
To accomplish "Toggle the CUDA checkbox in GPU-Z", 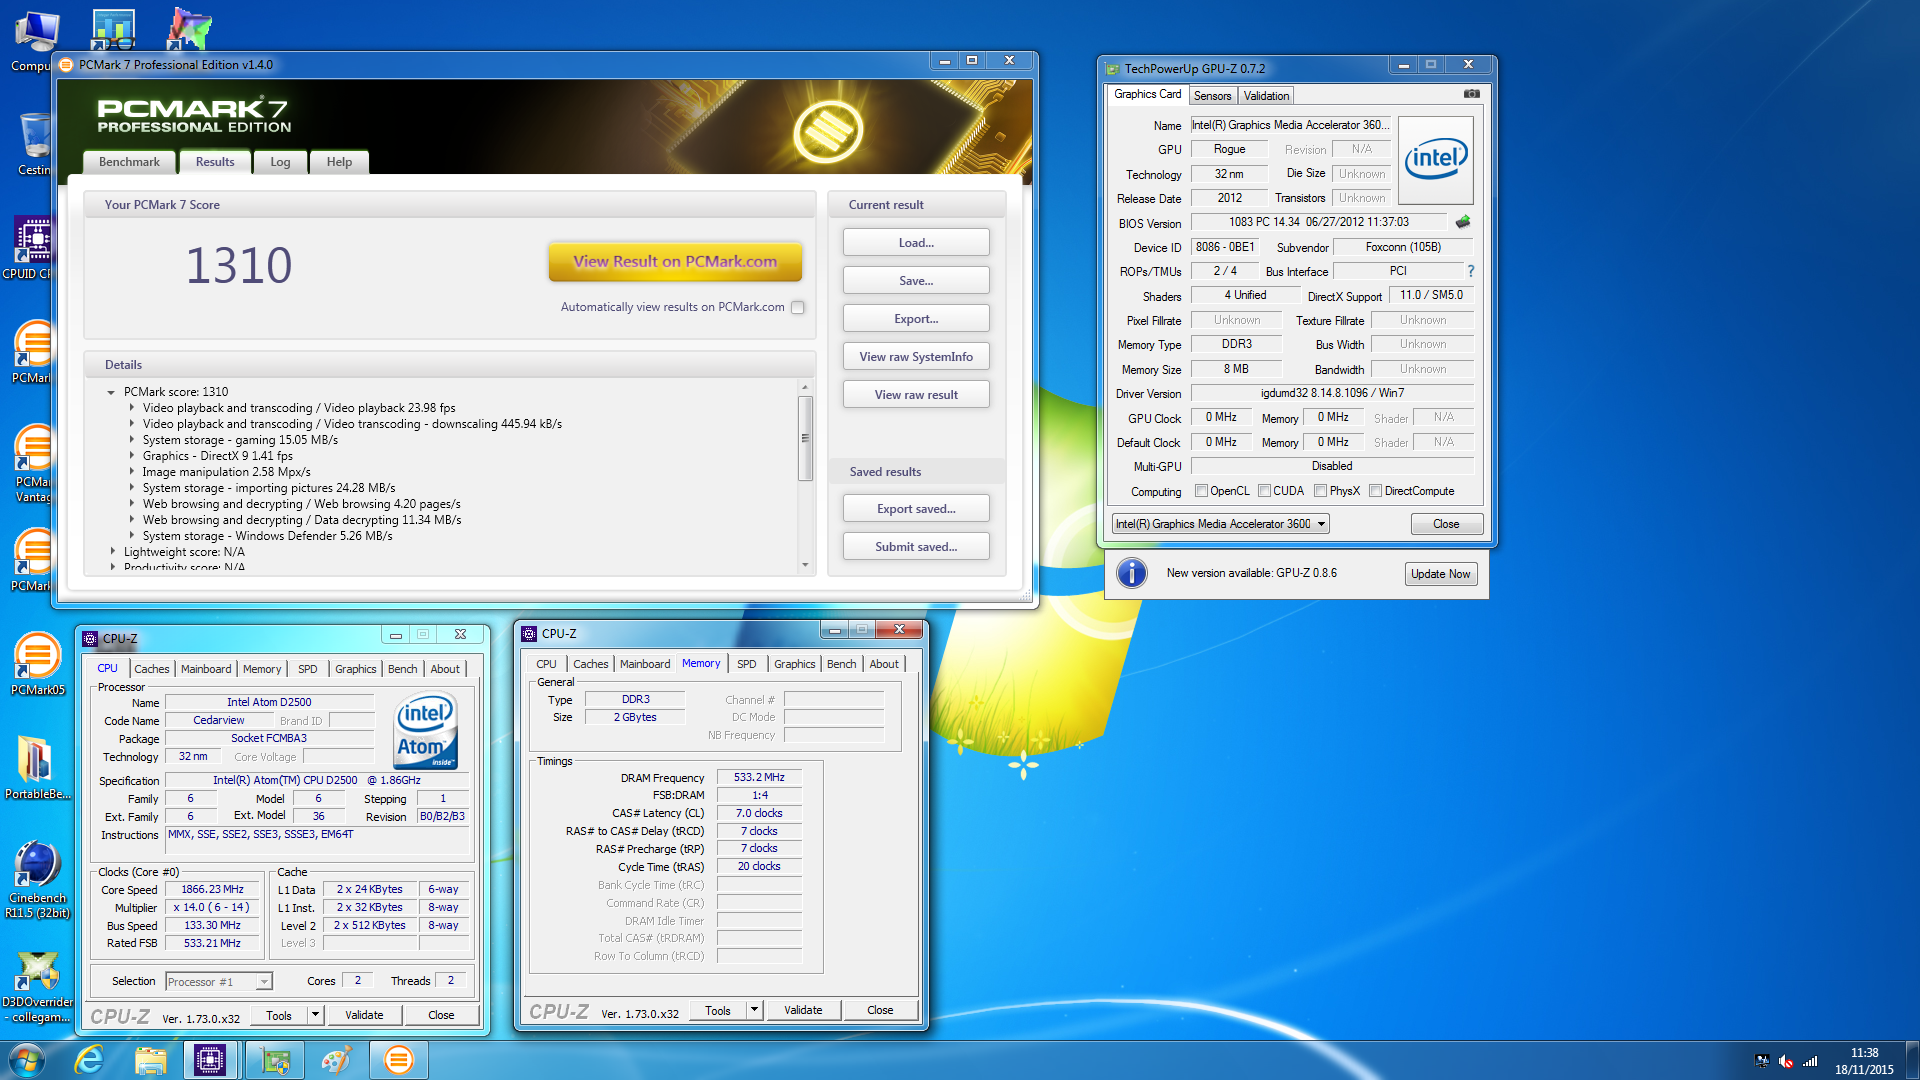I will point(1264,491).
